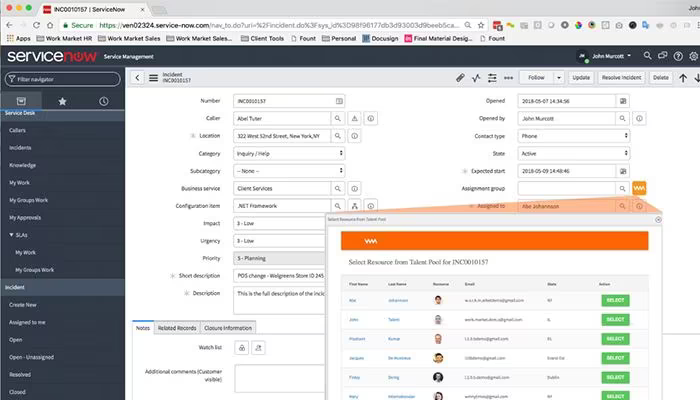Open the more options ellipsis menu
This screenshot has width=700, height=400.
pyautogui.click(x=508, y=78)
